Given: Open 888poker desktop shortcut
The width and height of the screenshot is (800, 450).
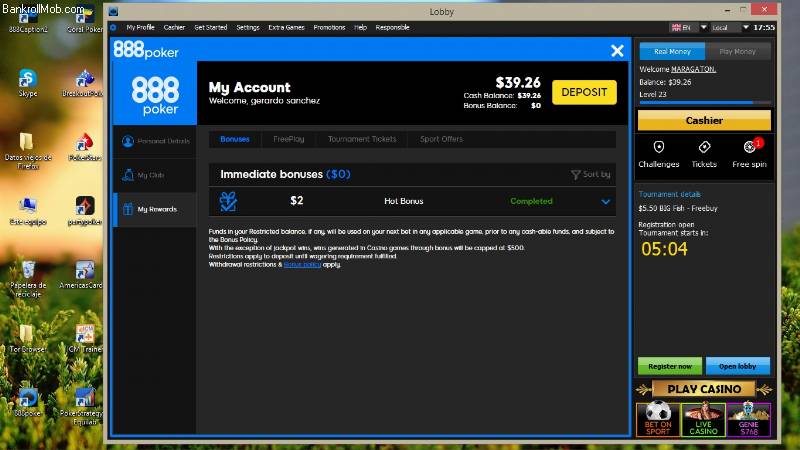Looking at the screenshot, I should click(x=28, y=403).
